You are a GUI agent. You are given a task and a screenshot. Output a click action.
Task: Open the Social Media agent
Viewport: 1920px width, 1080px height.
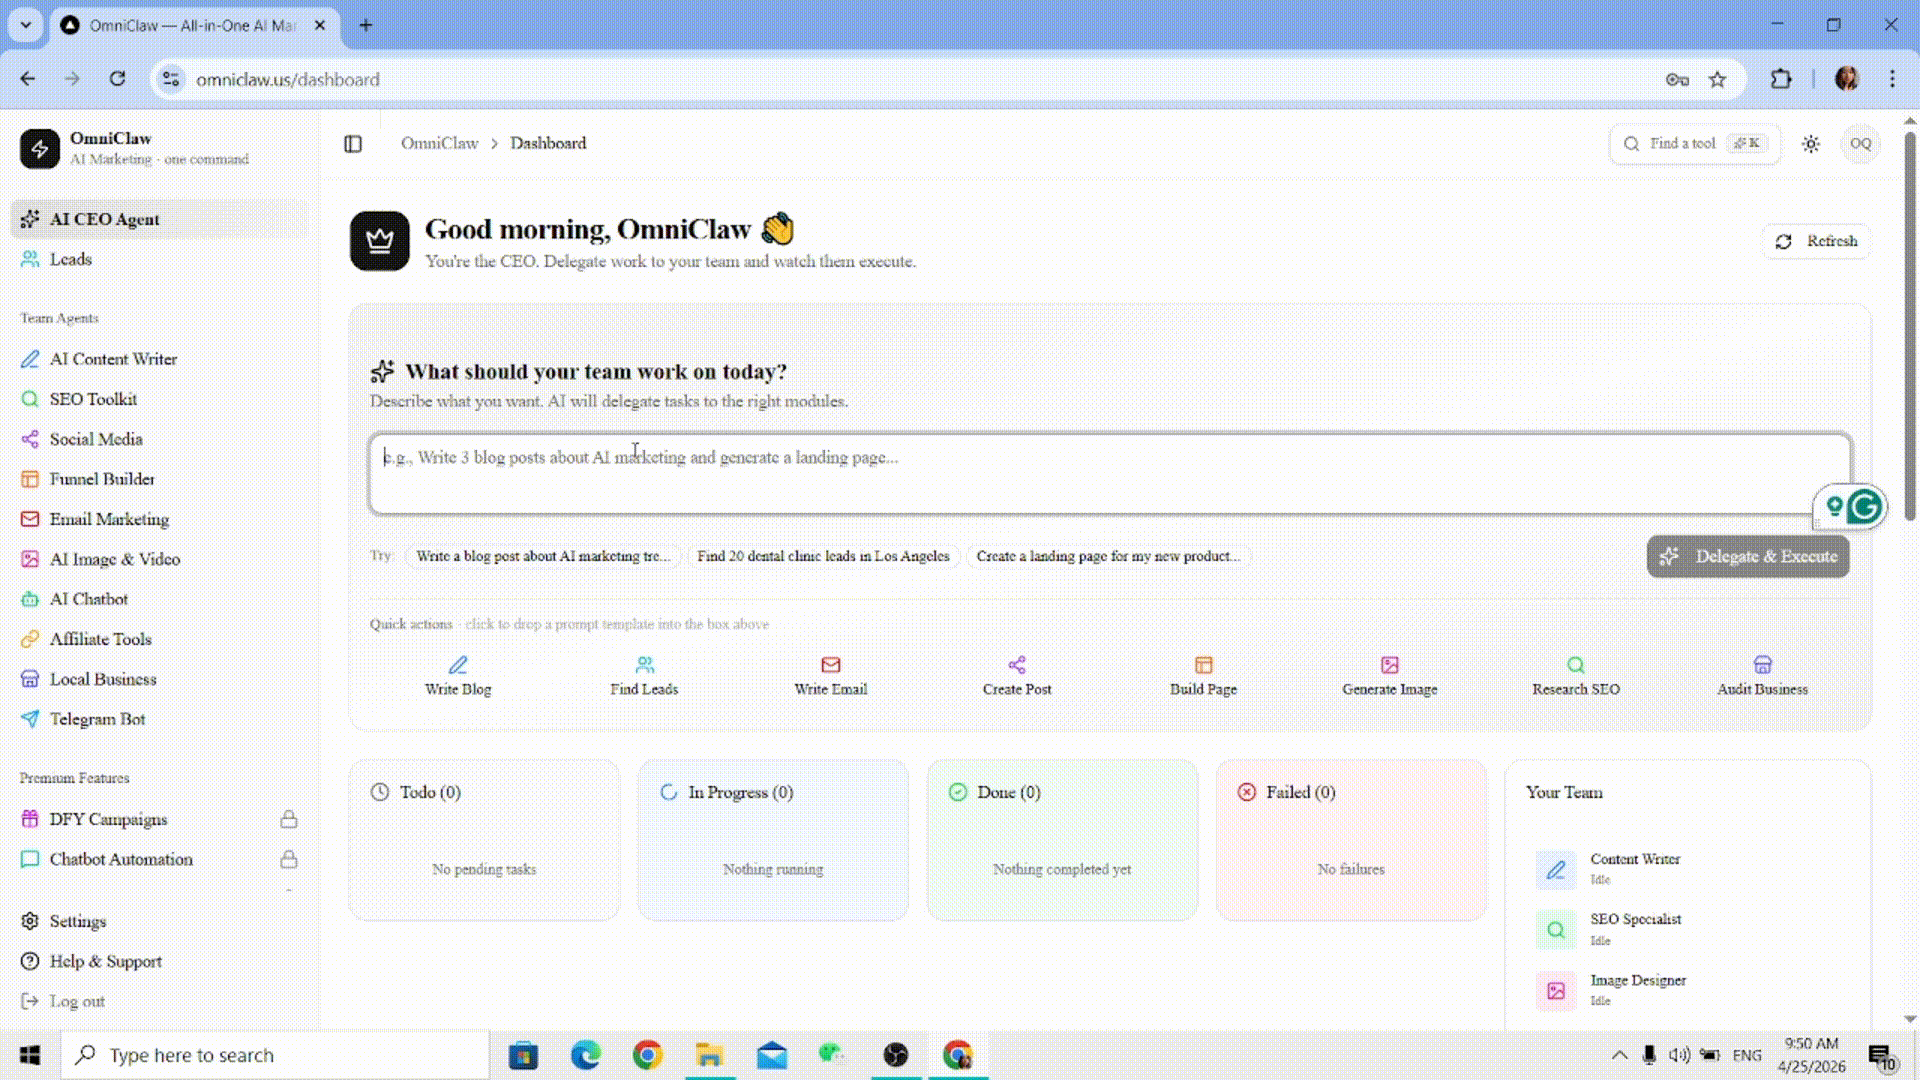tap(160, 439)
